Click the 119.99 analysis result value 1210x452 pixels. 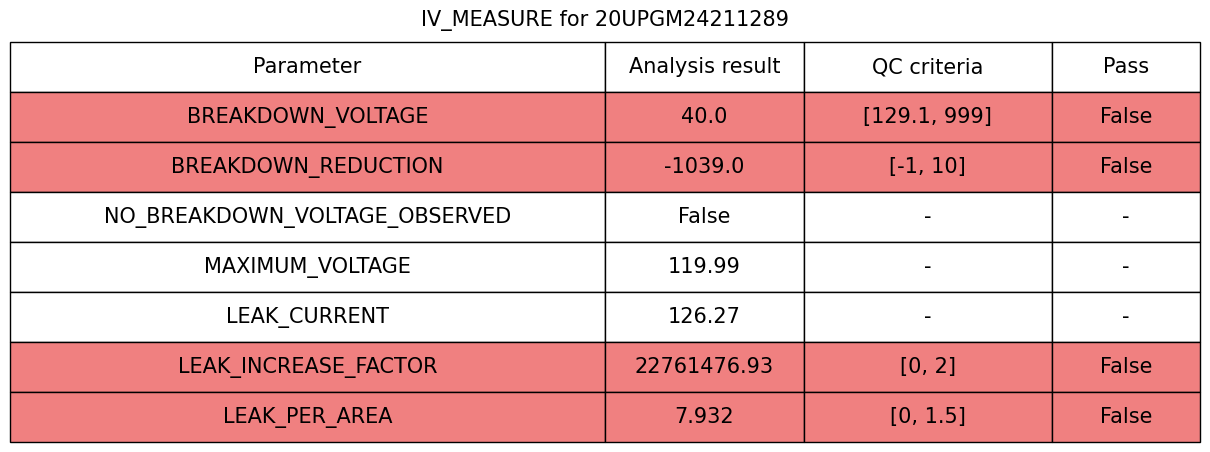pyautogui.click(x=704, y=267)
